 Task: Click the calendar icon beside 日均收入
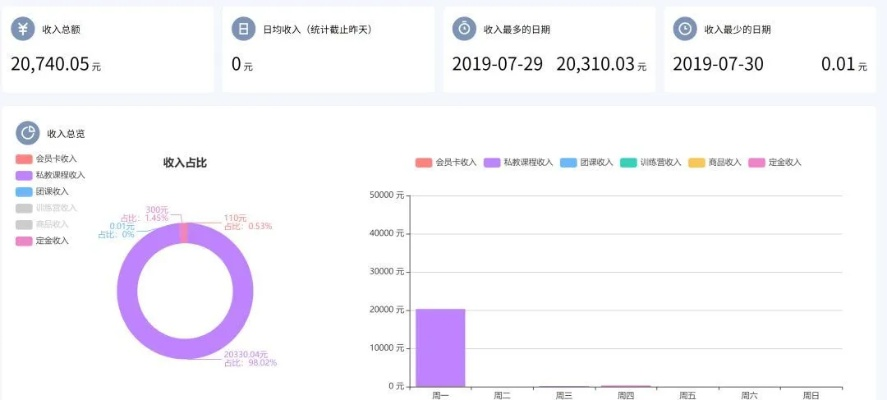[x=243, y=29]
